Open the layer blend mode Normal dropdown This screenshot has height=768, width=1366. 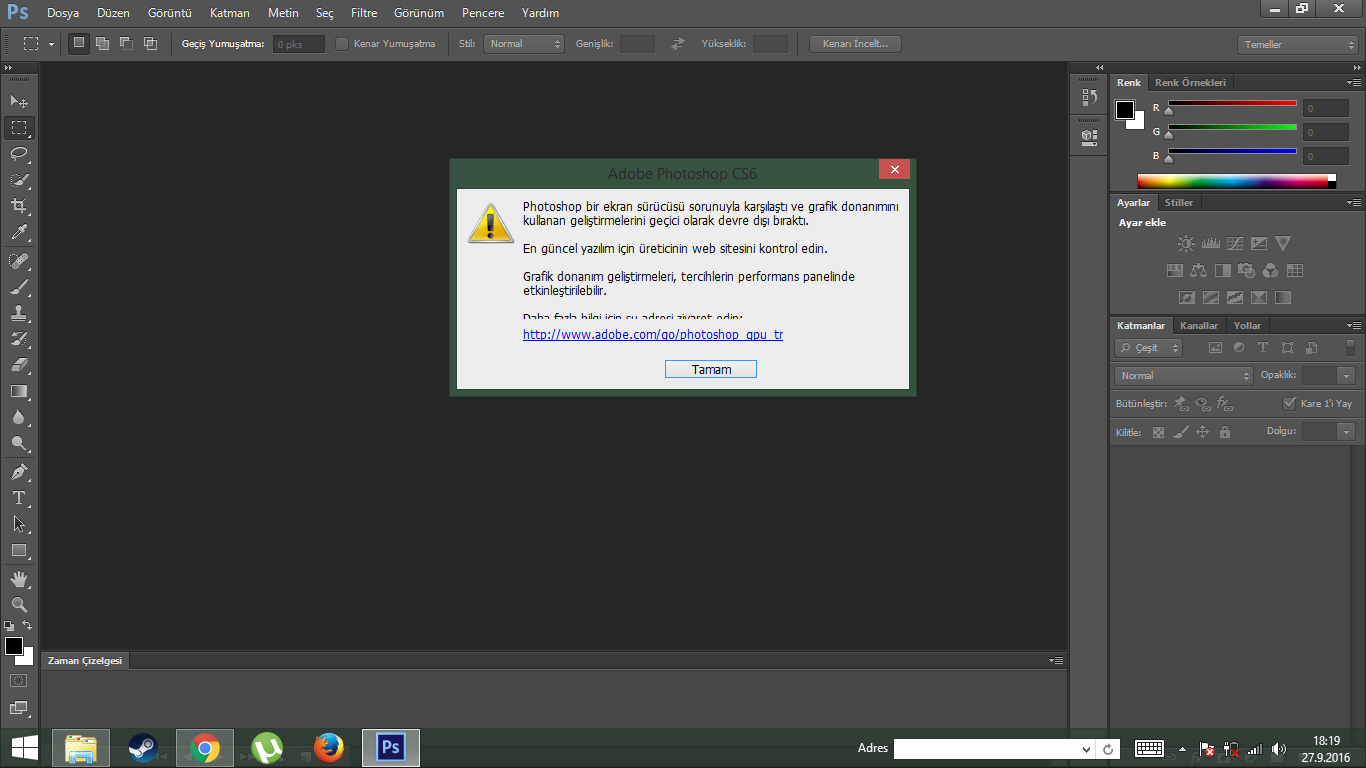click(x=1183, y=375)
